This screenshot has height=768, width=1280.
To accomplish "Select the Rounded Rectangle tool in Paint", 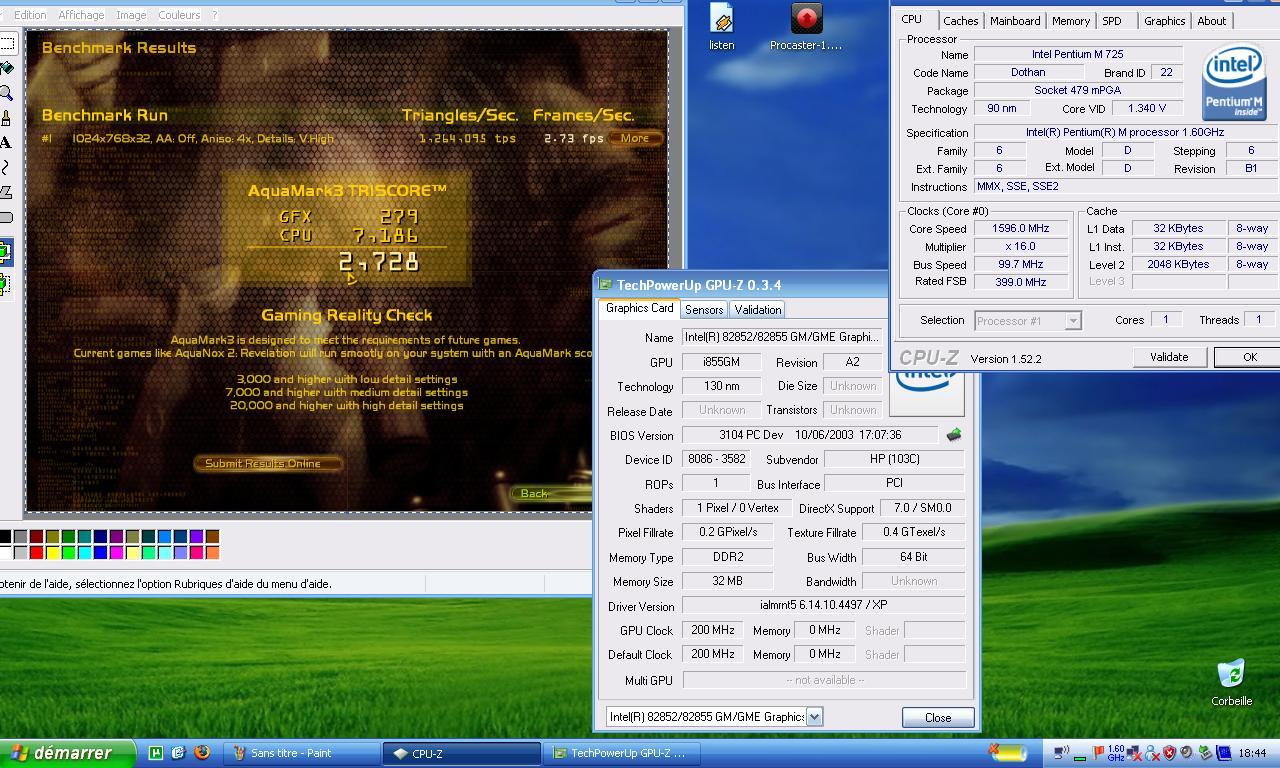I will tap(7, 218).
